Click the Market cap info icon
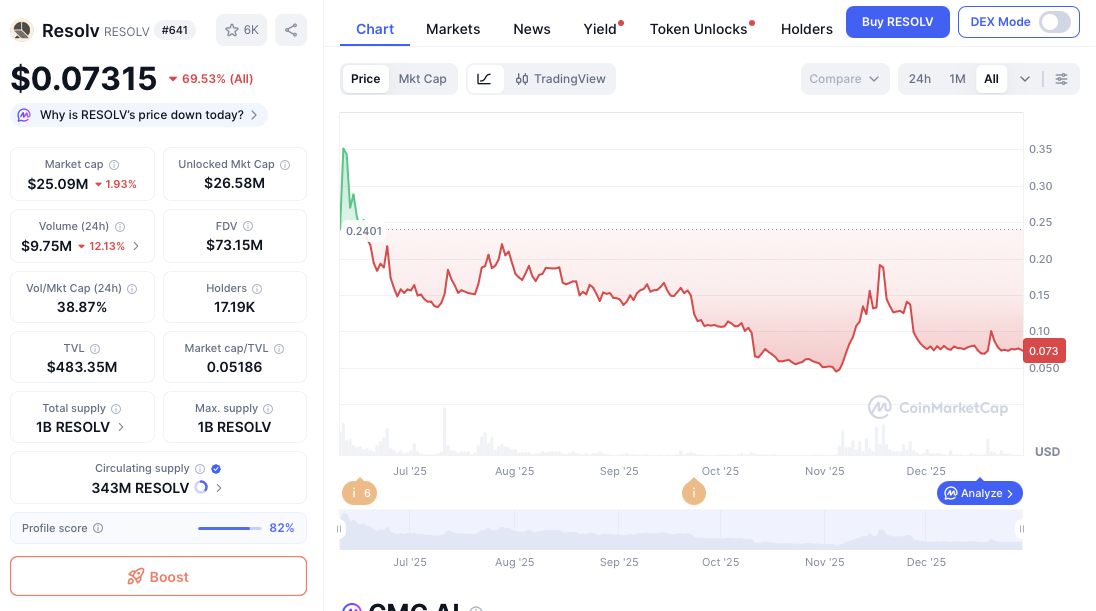 coord(114,165)
